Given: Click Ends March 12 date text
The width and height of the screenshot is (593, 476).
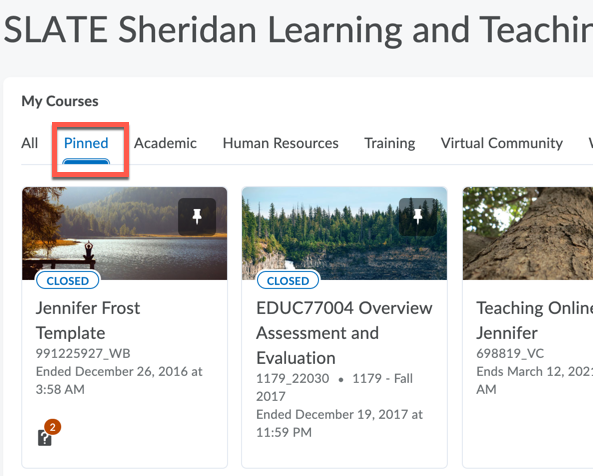Looking at the screenshot, I should click(x=534, y=380).
